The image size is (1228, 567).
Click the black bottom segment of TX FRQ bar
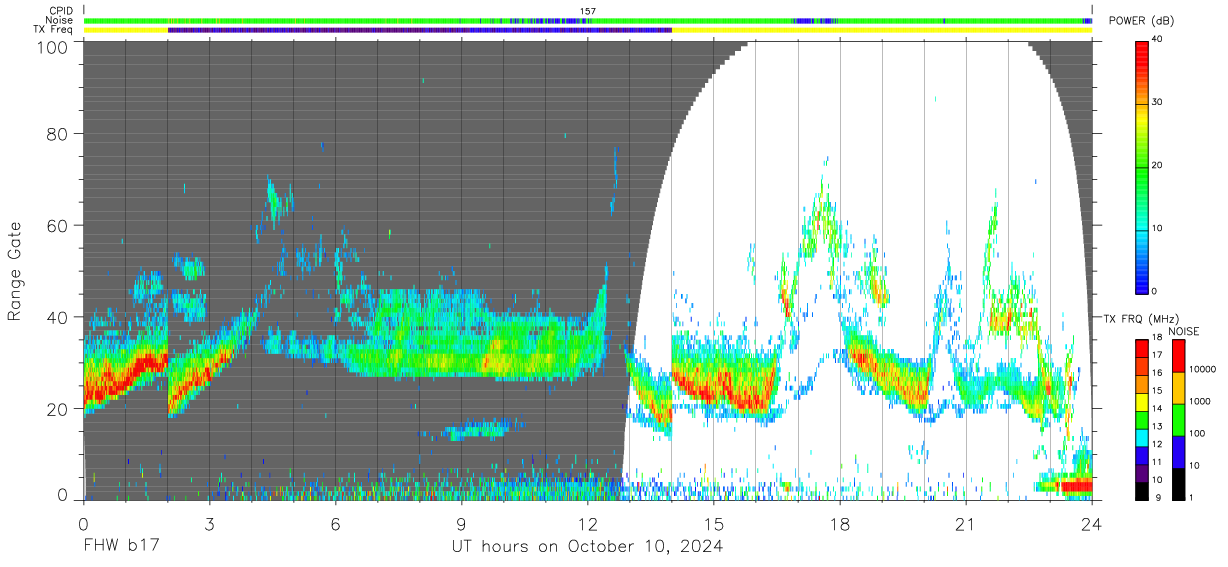coord(1142,489)
